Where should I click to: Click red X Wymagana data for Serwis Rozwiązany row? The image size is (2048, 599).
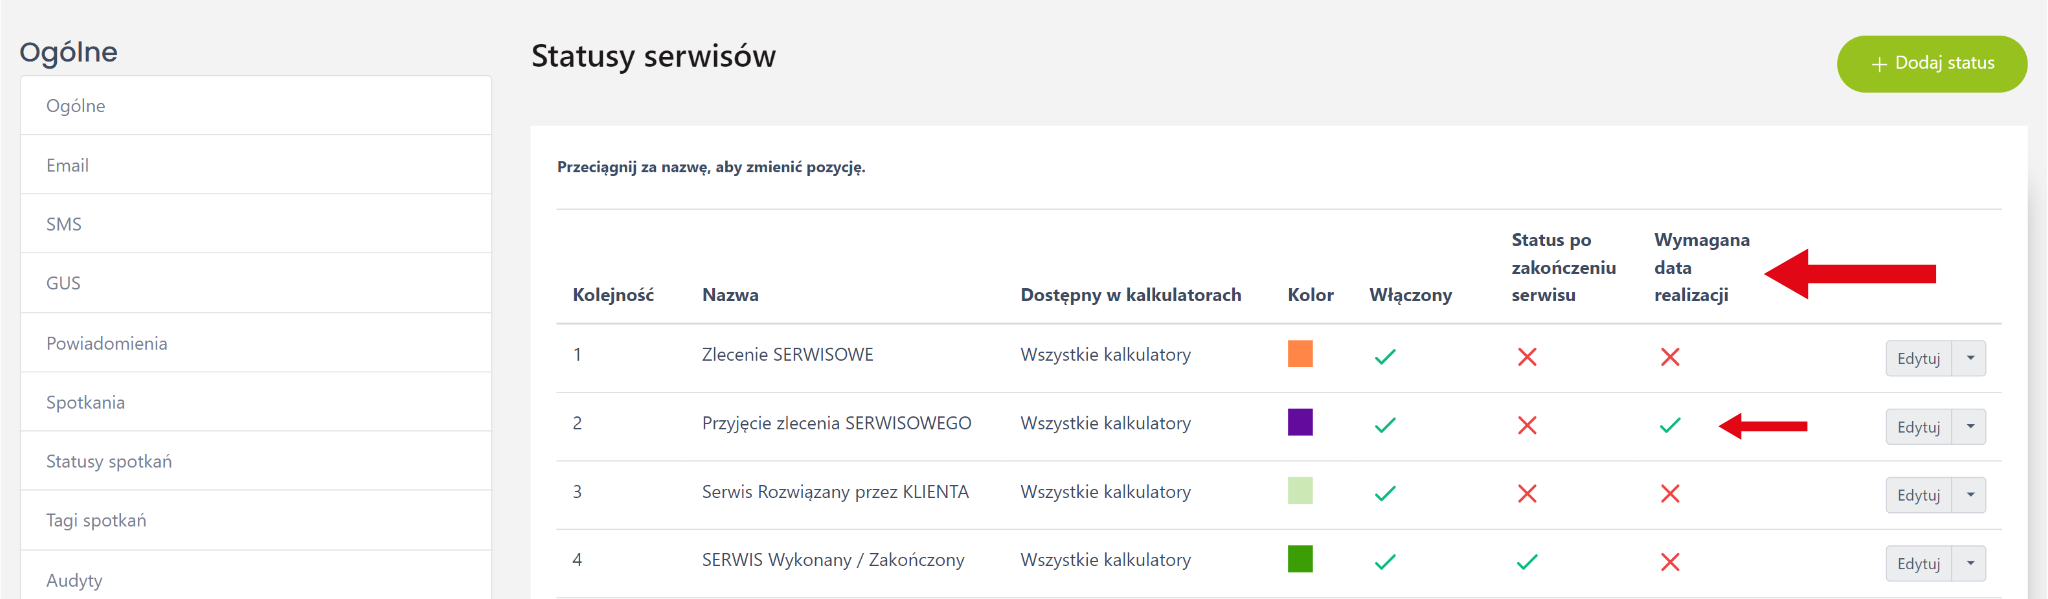1670,494
